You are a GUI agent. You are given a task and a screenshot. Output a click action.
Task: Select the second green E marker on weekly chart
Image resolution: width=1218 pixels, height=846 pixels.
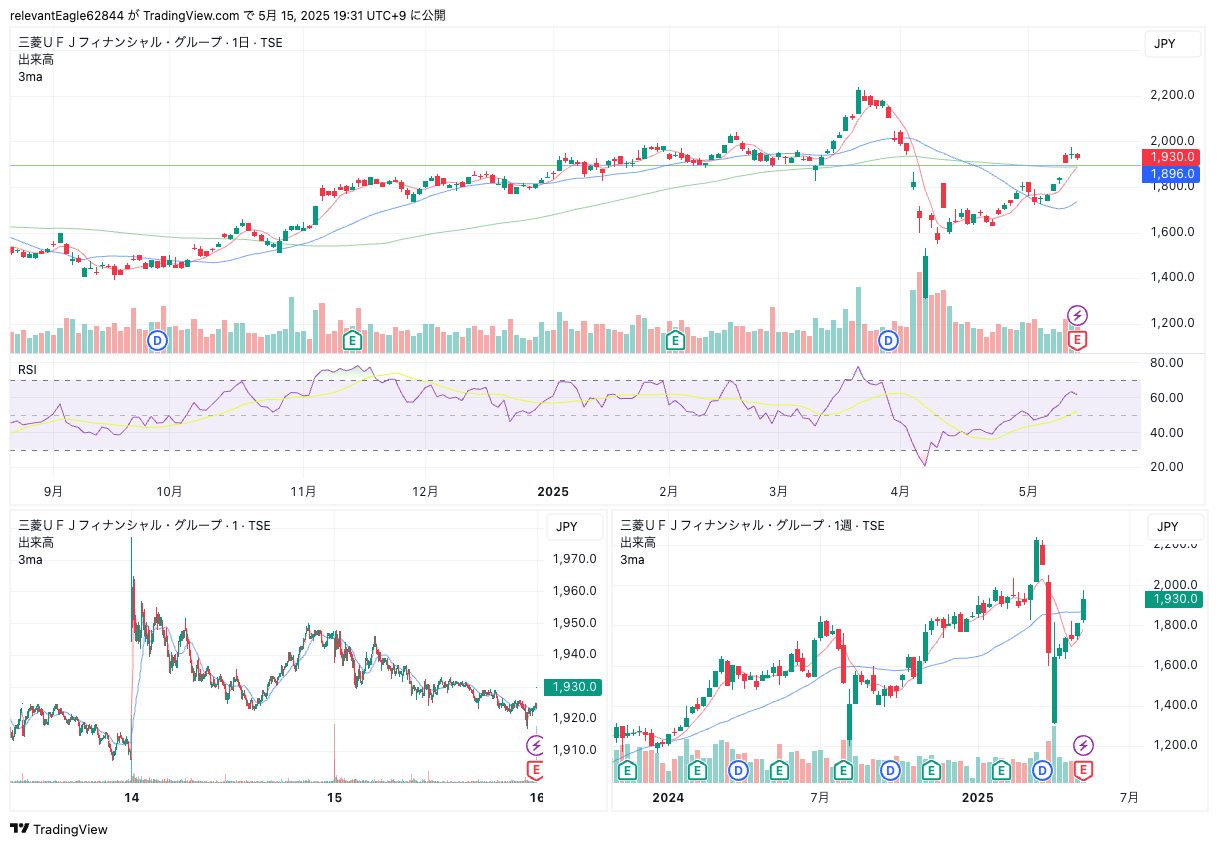click(x=696, y=770)
